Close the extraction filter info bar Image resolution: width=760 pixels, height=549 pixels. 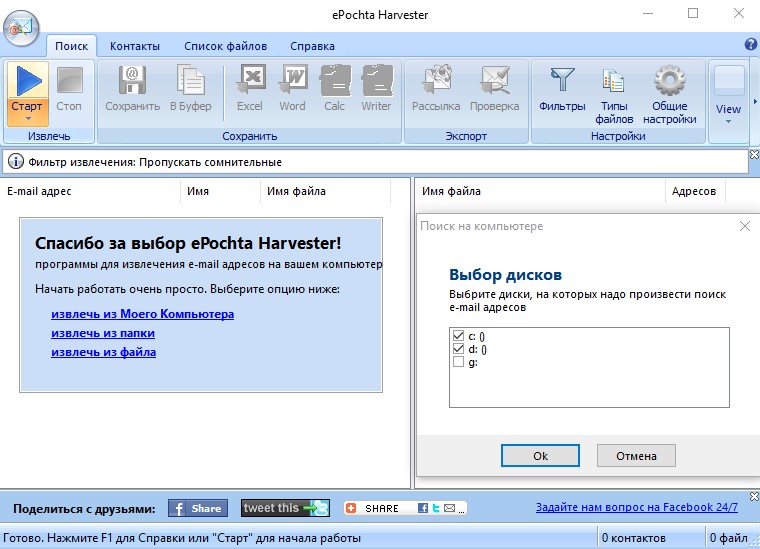tap(754, 155)
